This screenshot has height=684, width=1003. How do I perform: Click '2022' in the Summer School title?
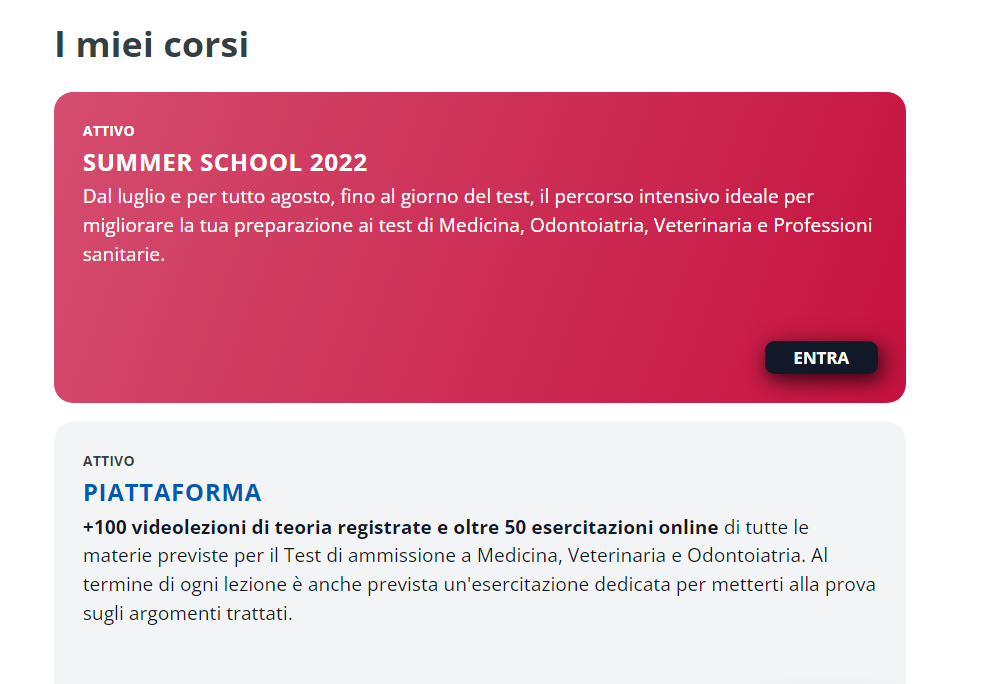338,163
